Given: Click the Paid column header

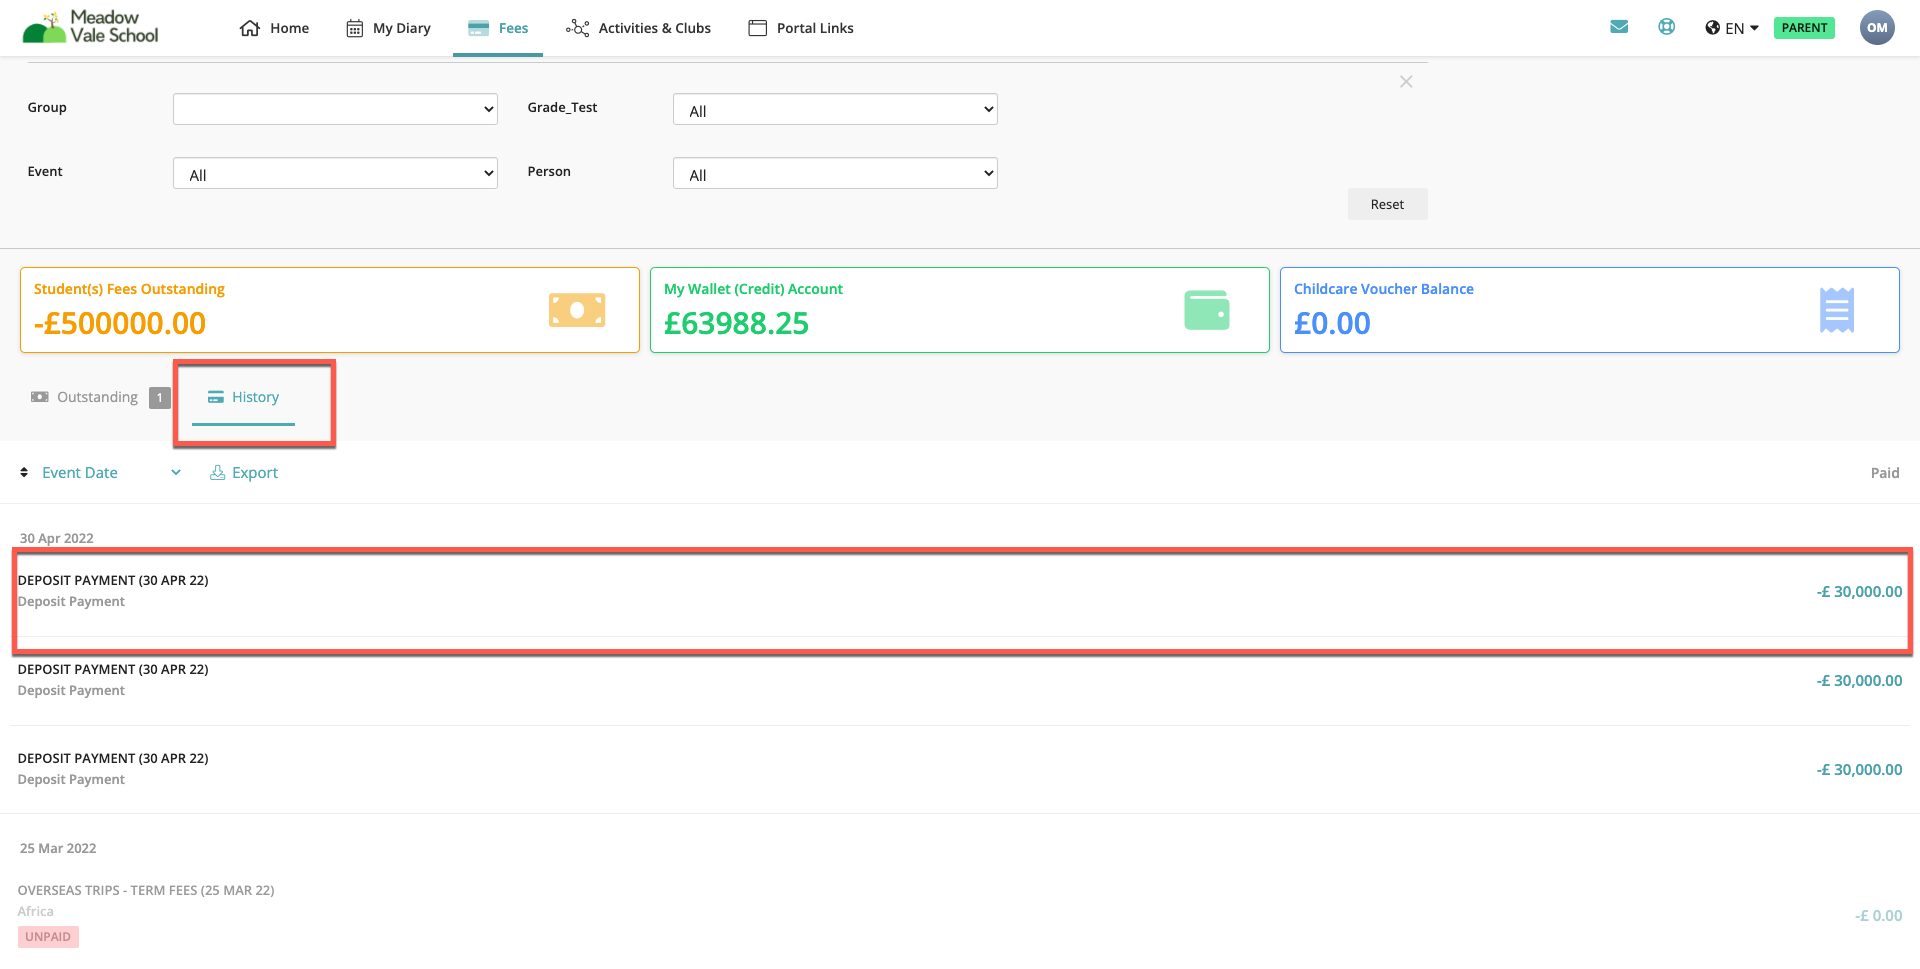Looking at the screenshot, I should coord(1885,472).
